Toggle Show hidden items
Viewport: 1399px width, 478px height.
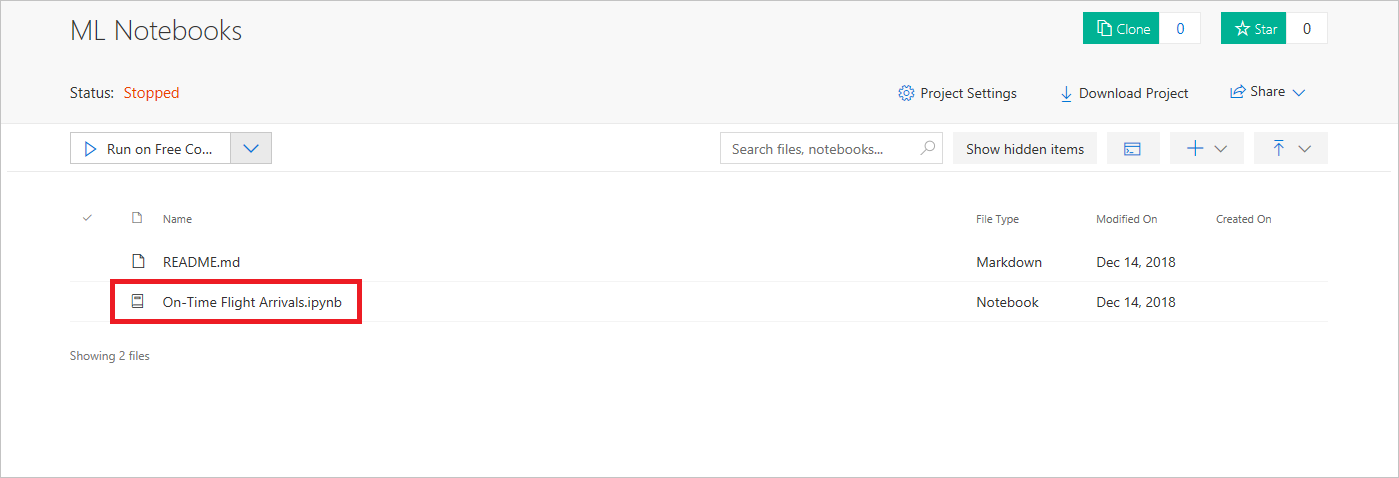tap(1024, 149)
